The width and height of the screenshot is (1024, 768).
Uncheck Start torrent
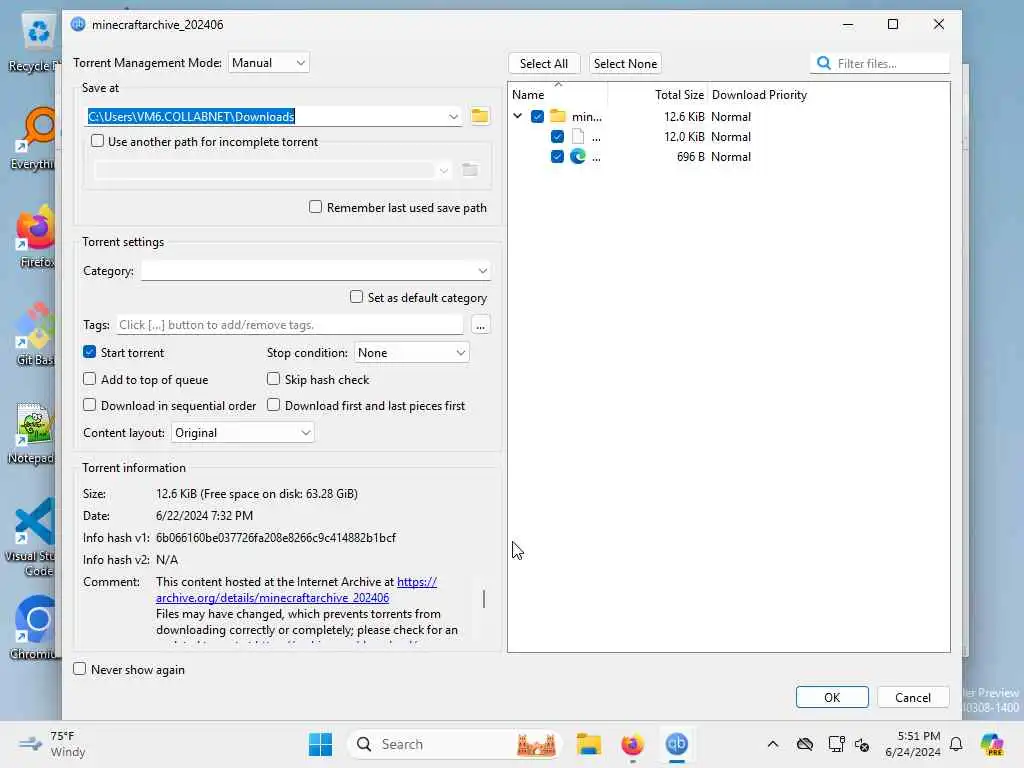(90, 352)
